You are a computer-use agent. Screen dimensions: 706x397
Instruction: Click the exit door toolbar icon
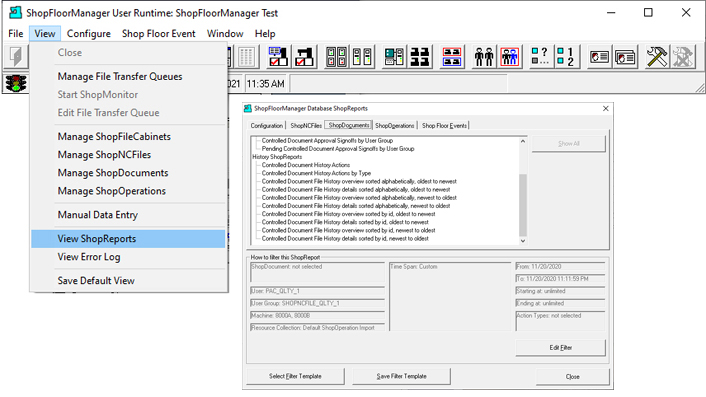16,57
